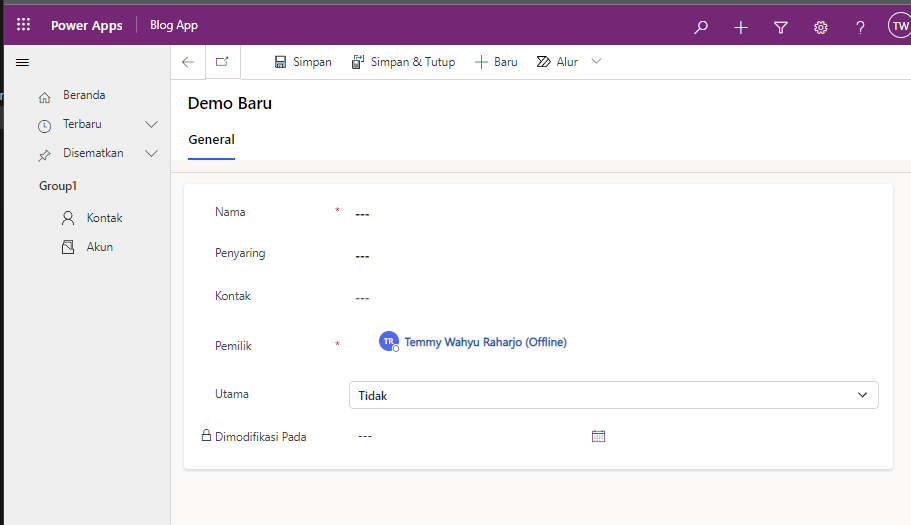This screenshot has height=525, width=911.
Task: Click the search magnifier icon
Action: [701, 27]
